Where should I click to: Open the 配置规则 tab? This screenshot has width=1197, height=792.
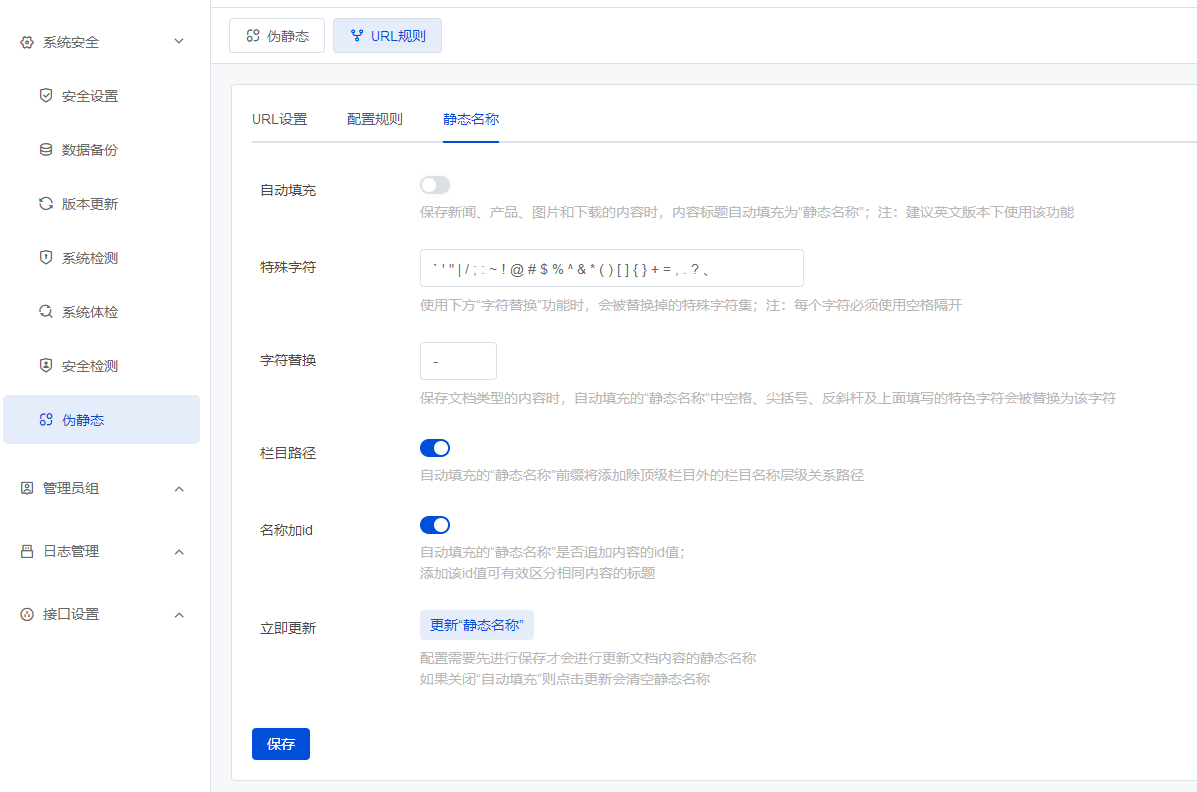click(375, 119)
